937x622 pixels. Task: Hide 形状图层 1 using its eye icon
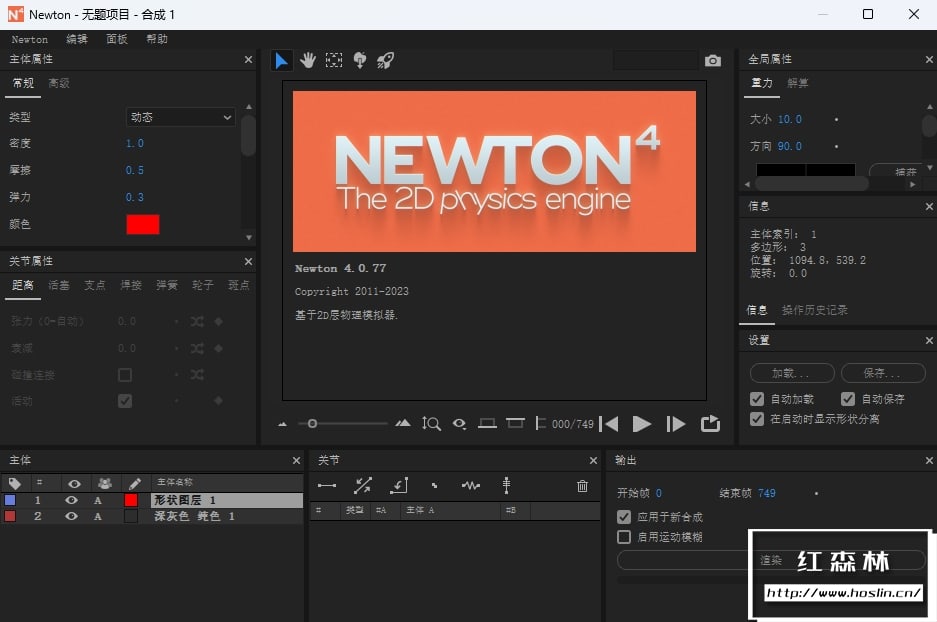[71, 500]
